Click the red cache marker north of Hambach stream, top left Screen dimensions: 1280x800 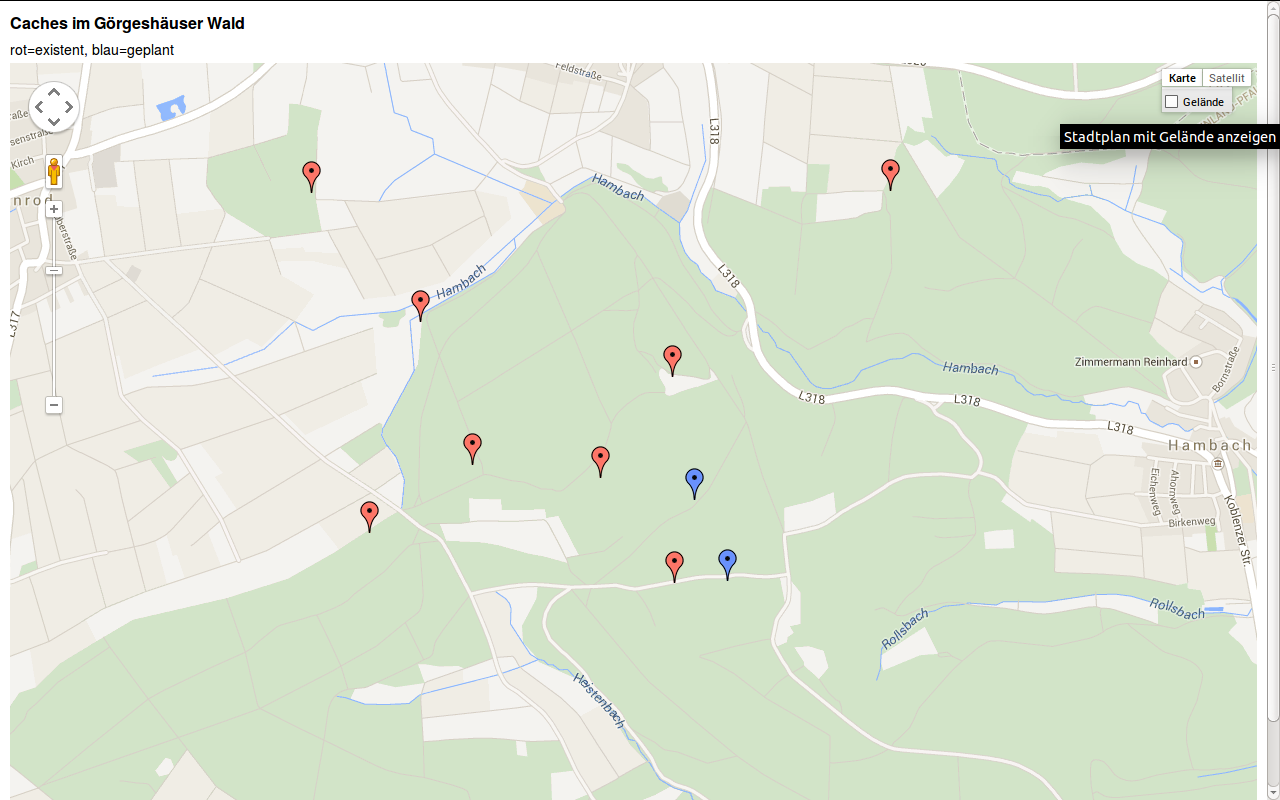click(x=311, y=176)
